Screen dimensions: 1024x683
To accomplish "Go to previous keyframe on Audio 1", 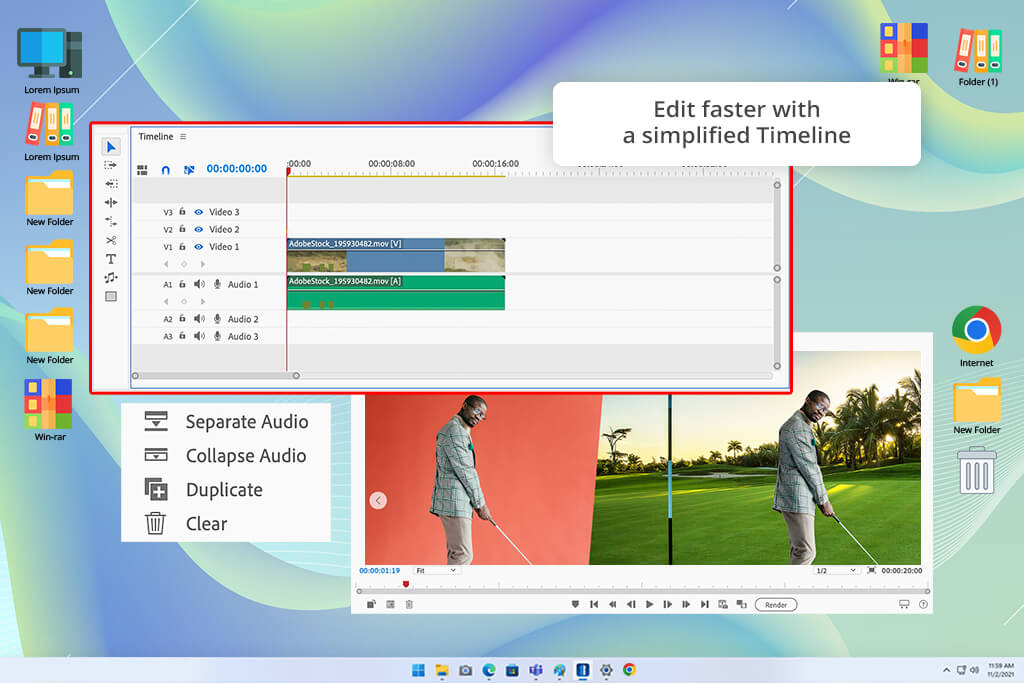I will coord(166,302).
